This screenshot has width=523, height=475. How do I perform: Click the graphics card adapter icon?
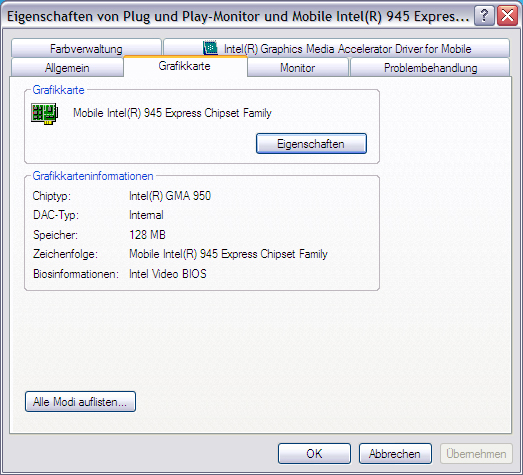(x=44, y=114)
